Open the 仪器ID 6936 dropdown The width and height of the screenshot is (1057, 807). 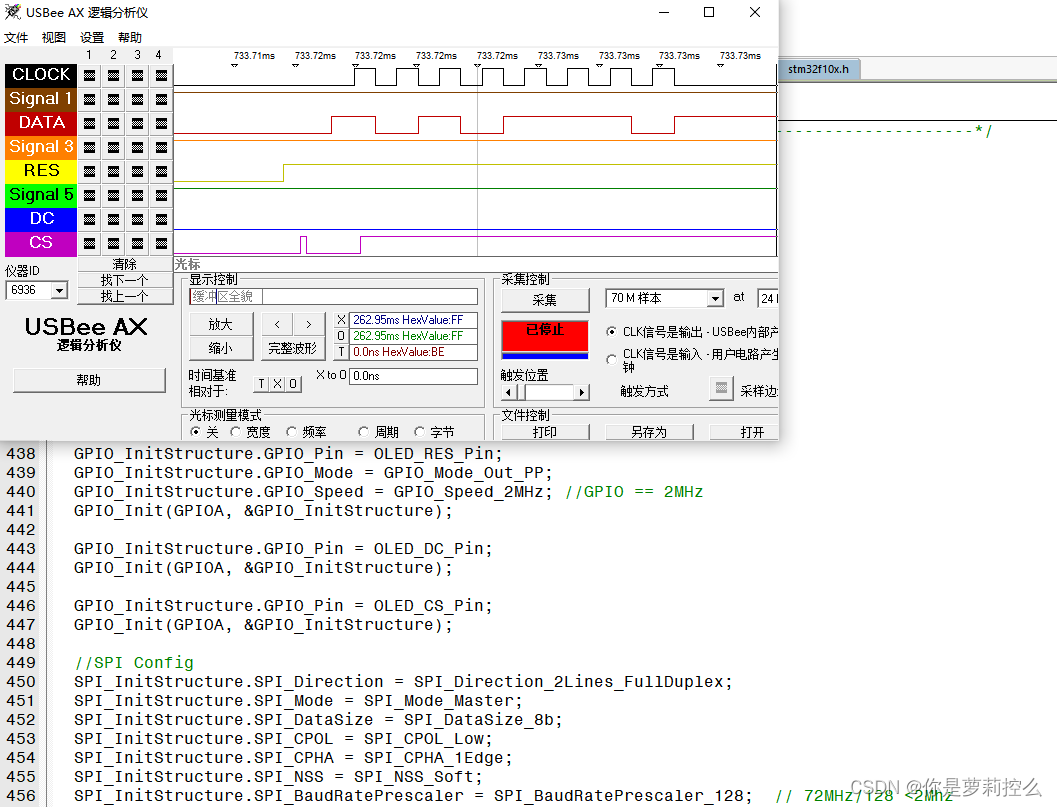(60, 291)
